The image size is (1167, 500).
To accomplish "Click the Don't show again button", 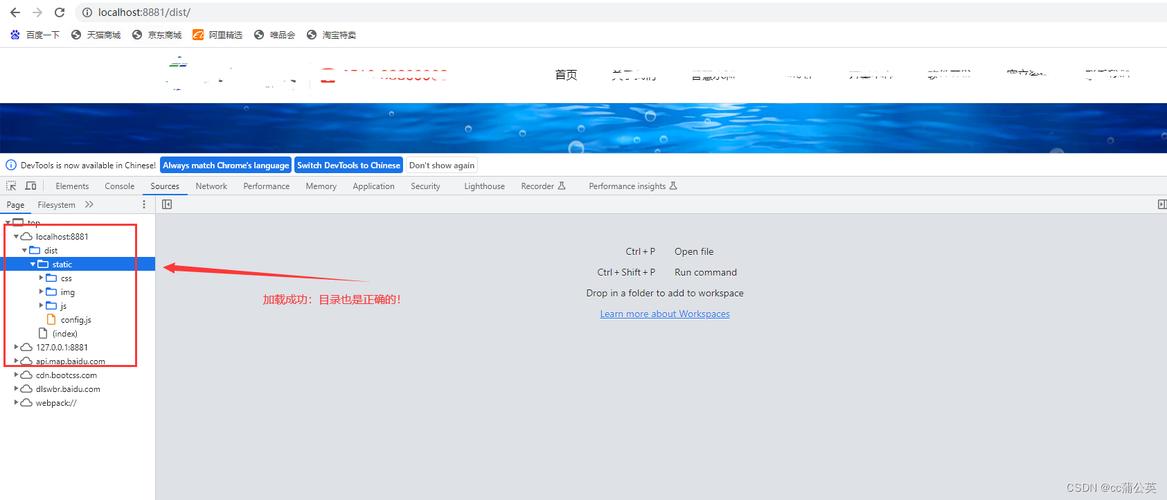I will [x=441, y=165].
